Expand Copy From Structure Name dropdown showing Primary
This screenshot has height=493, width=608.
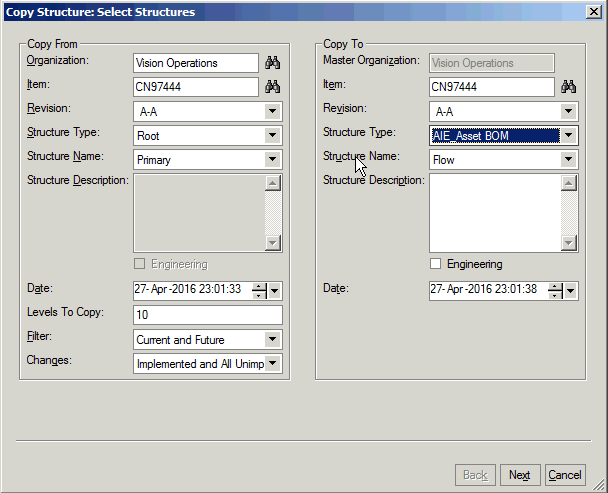point(273,159)
